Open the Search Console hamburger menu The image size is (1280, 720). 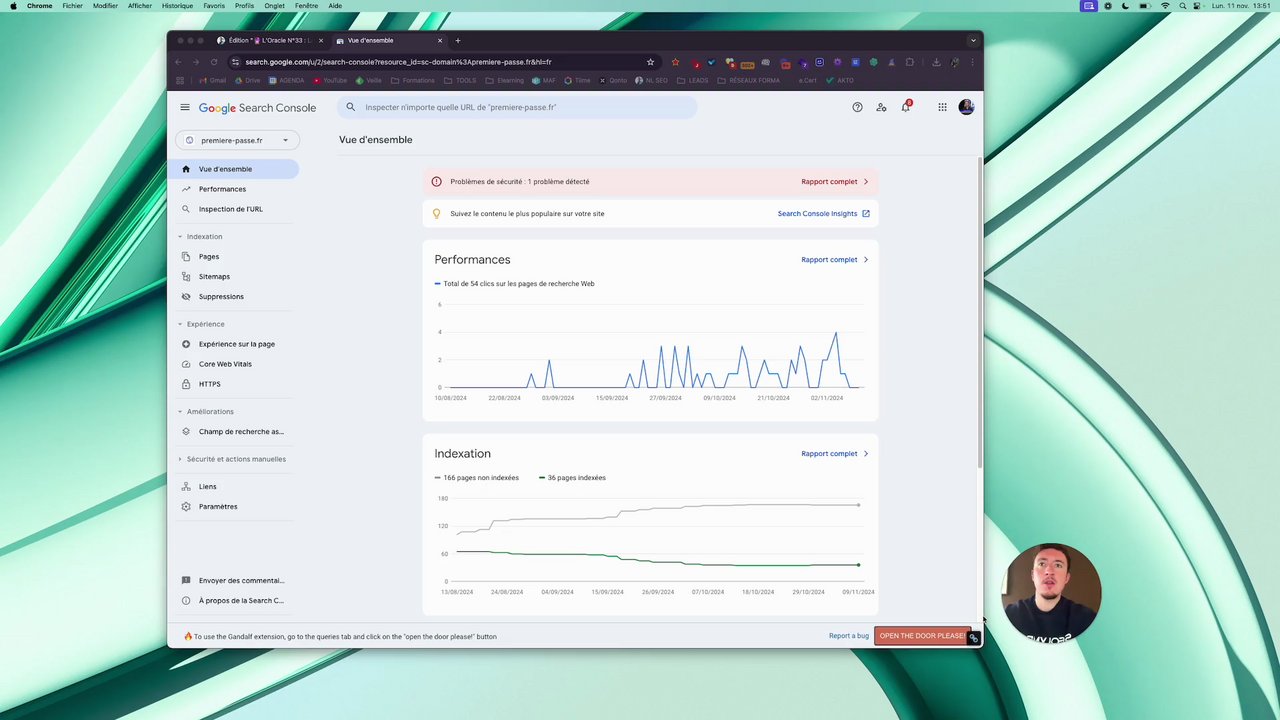[x=185, y=107]
